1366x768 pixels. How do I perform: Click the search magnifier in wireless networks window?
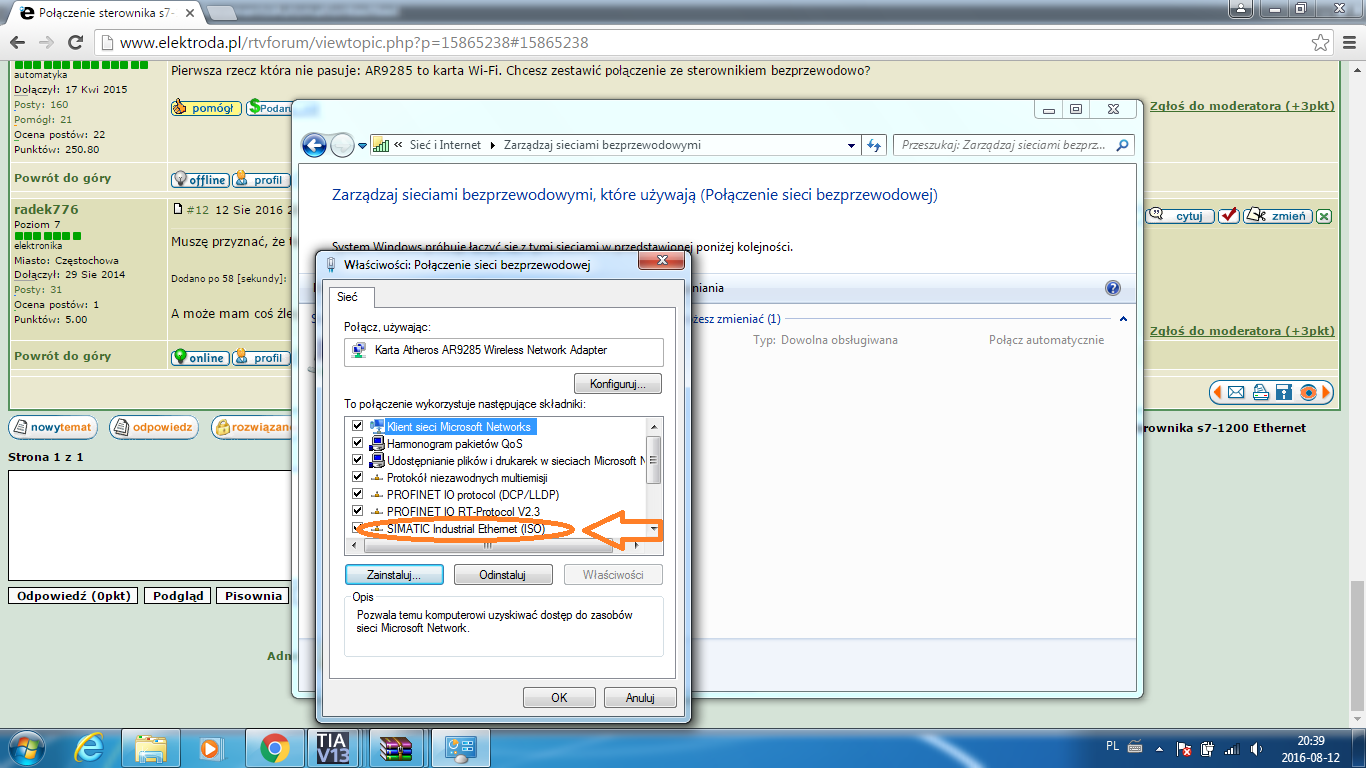click(x=1123, y=145)
